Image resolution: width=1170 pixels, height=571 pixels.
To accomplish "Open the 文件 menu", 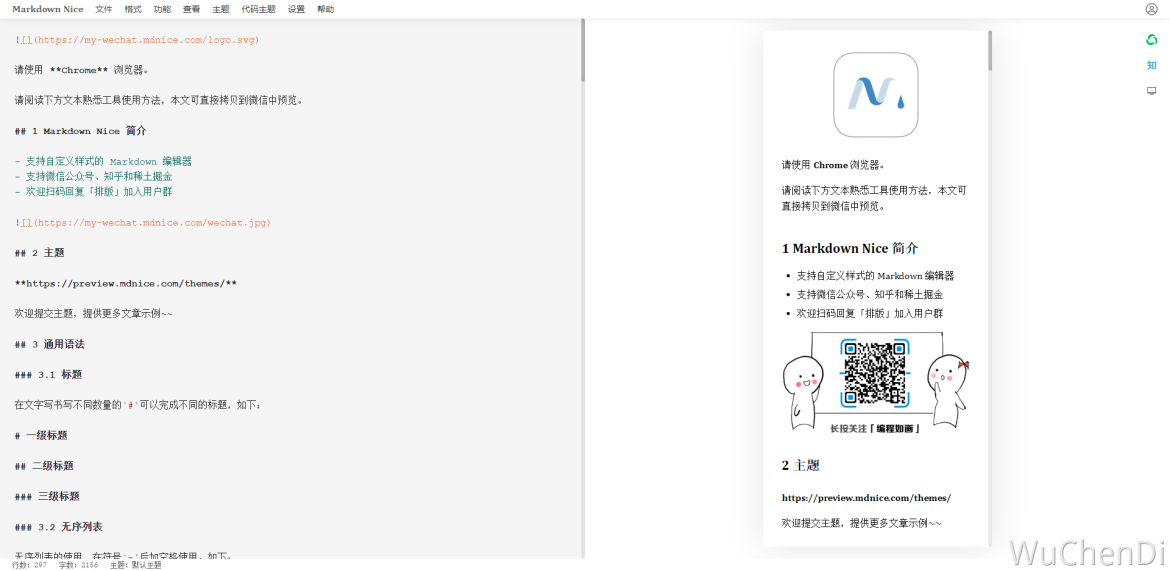I will click(104, 10).
